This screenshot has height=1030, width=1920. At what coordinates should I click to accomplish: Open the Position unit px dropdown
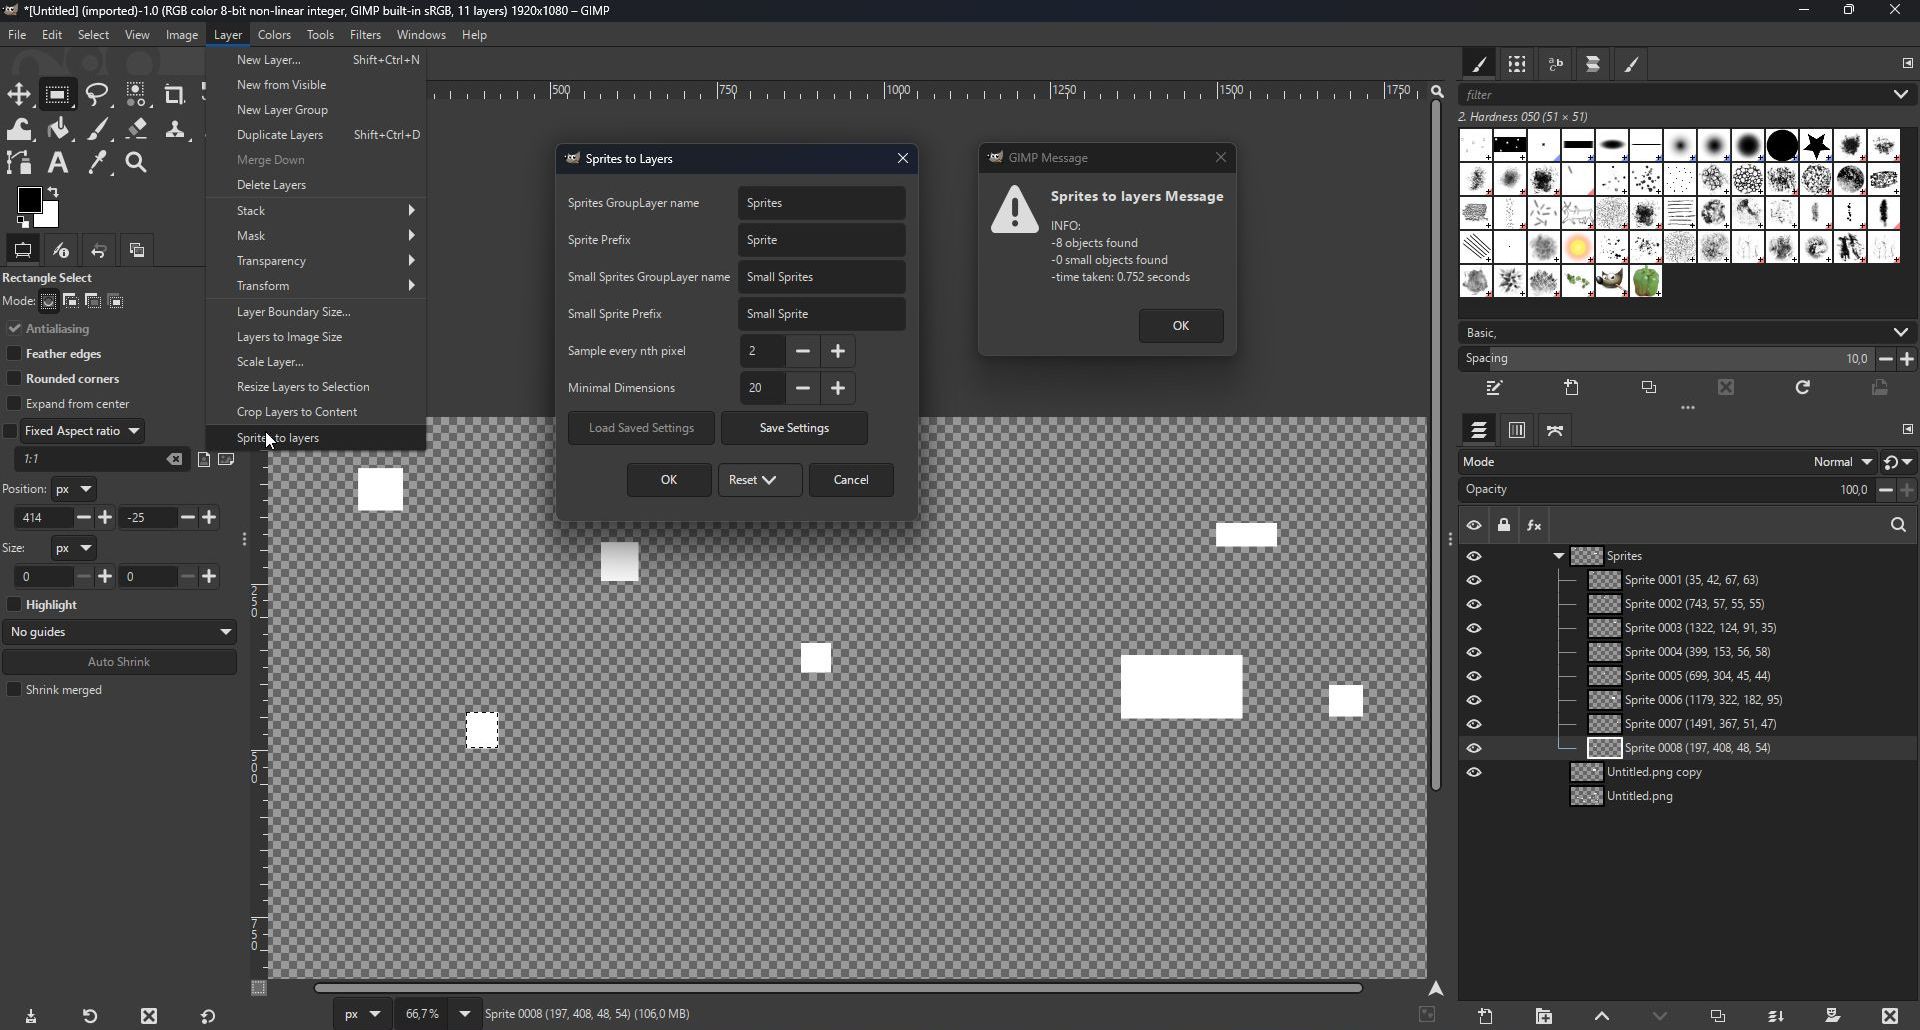tap(75, 490)
